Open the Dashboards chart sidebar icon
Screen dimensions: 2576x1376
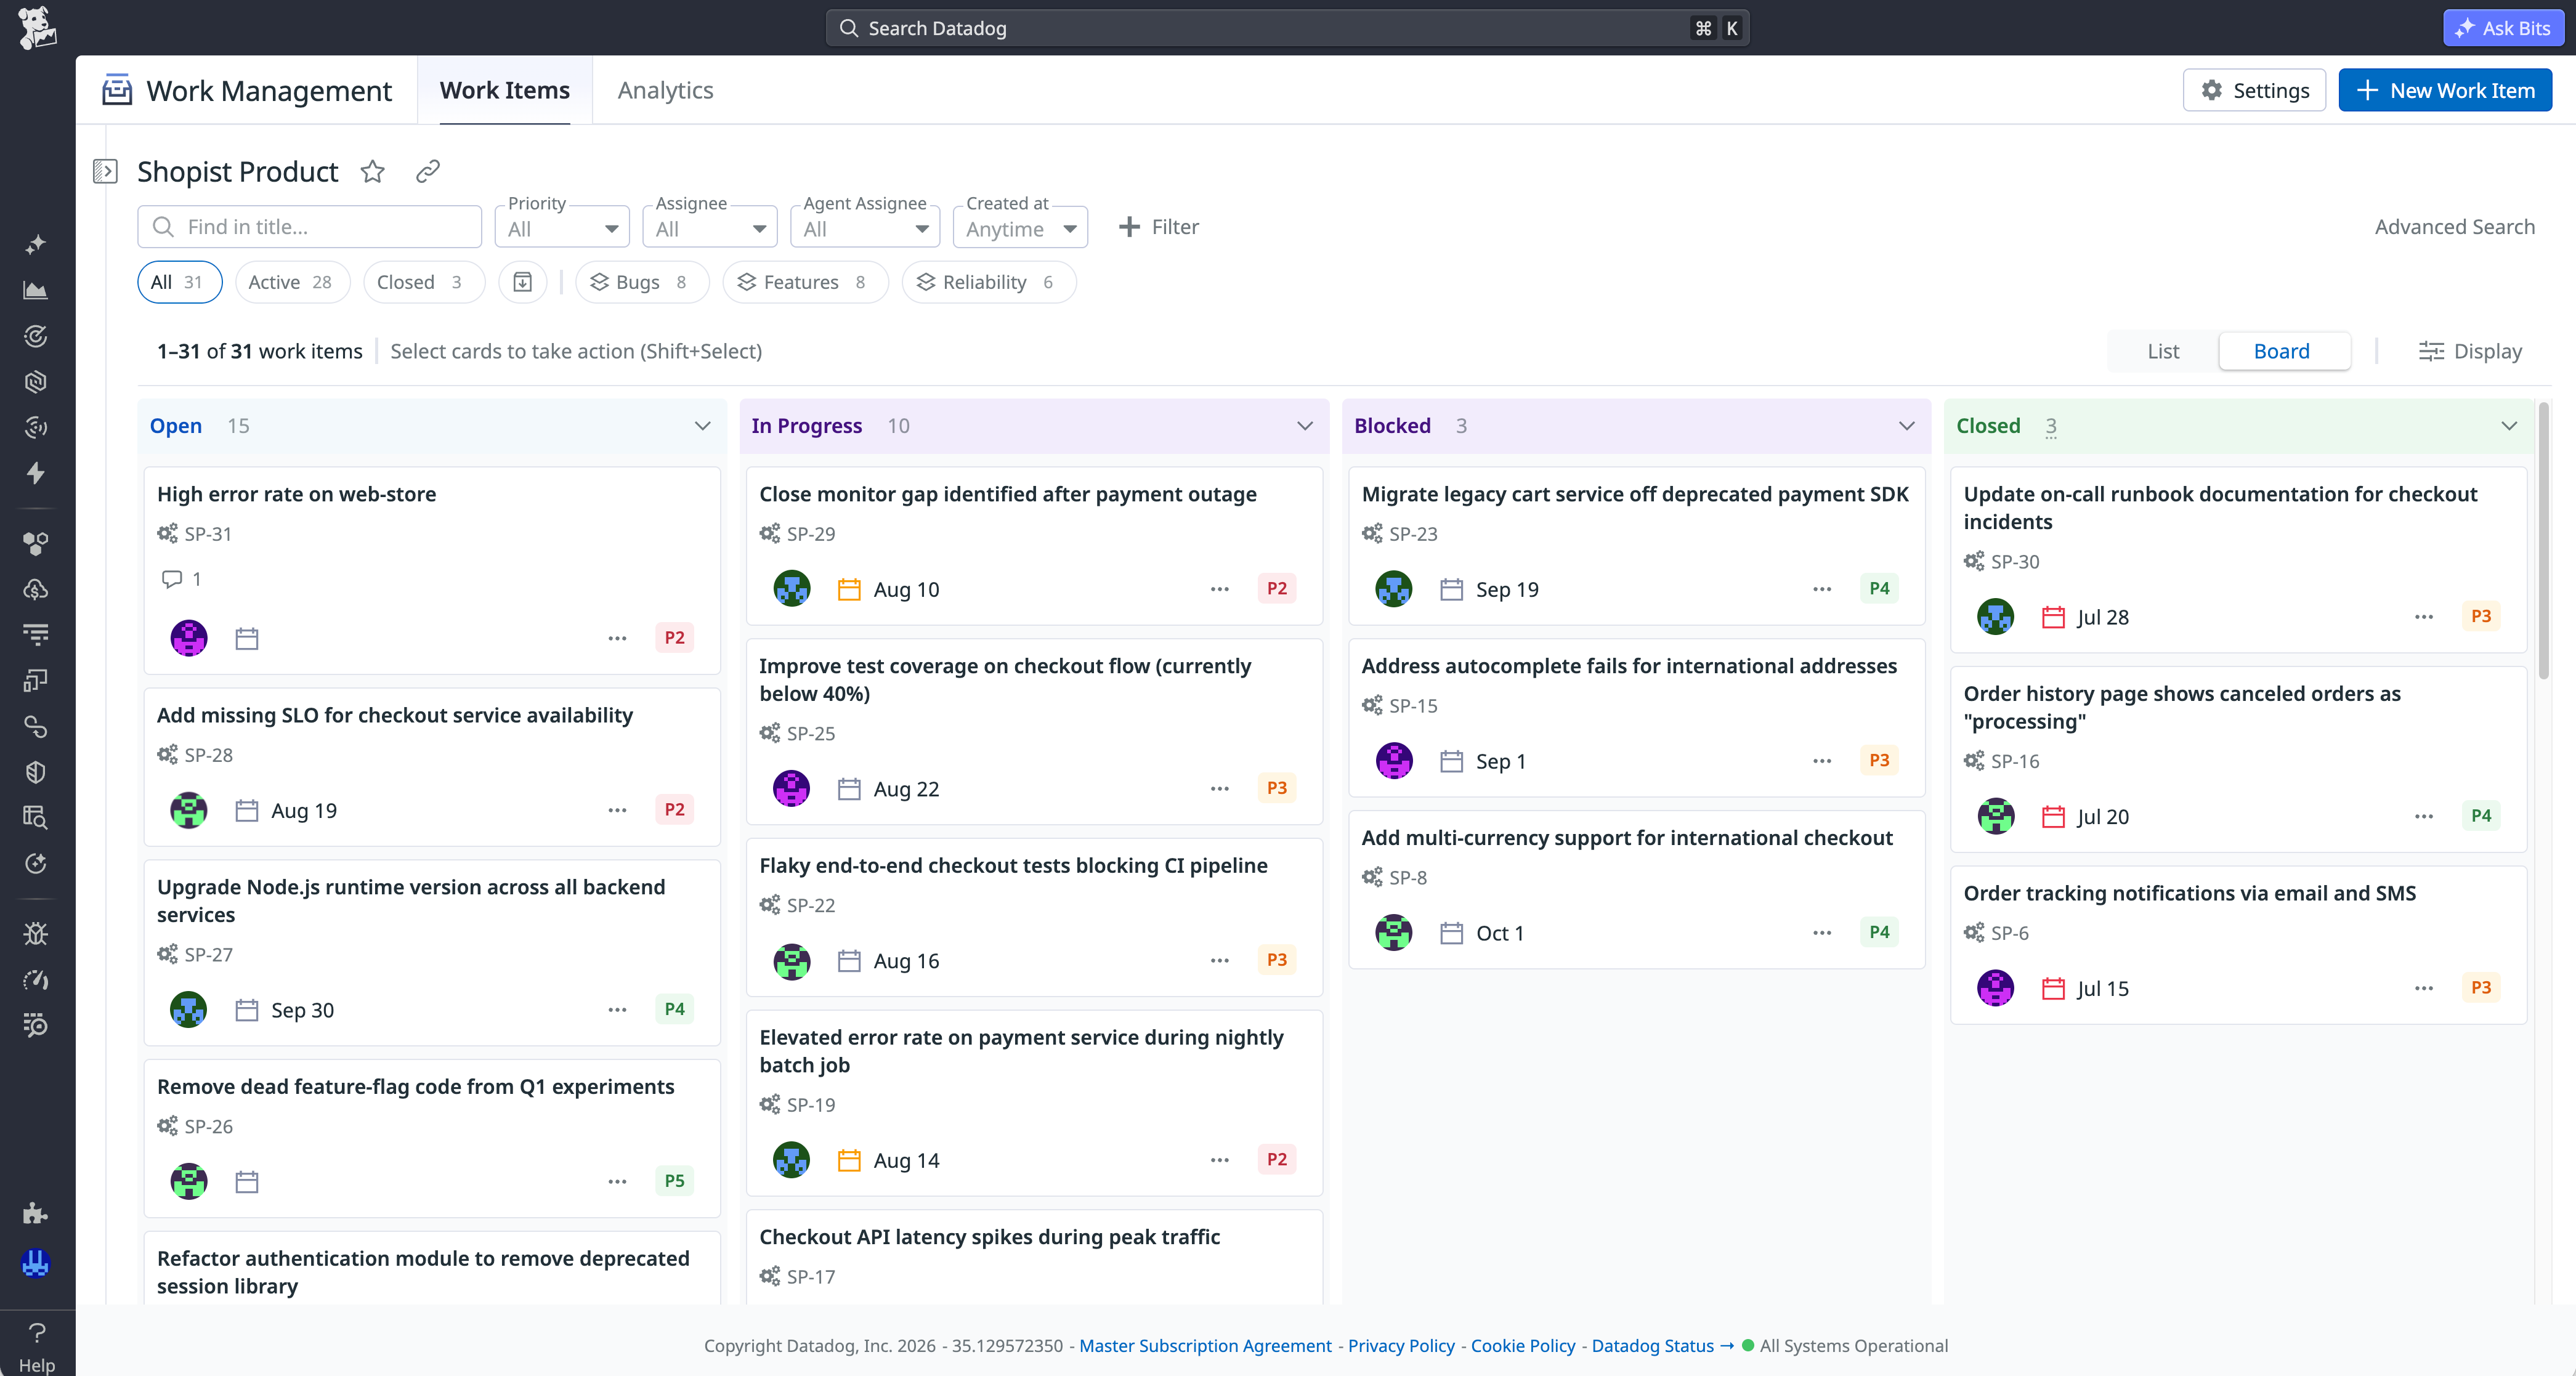(36, 291)
